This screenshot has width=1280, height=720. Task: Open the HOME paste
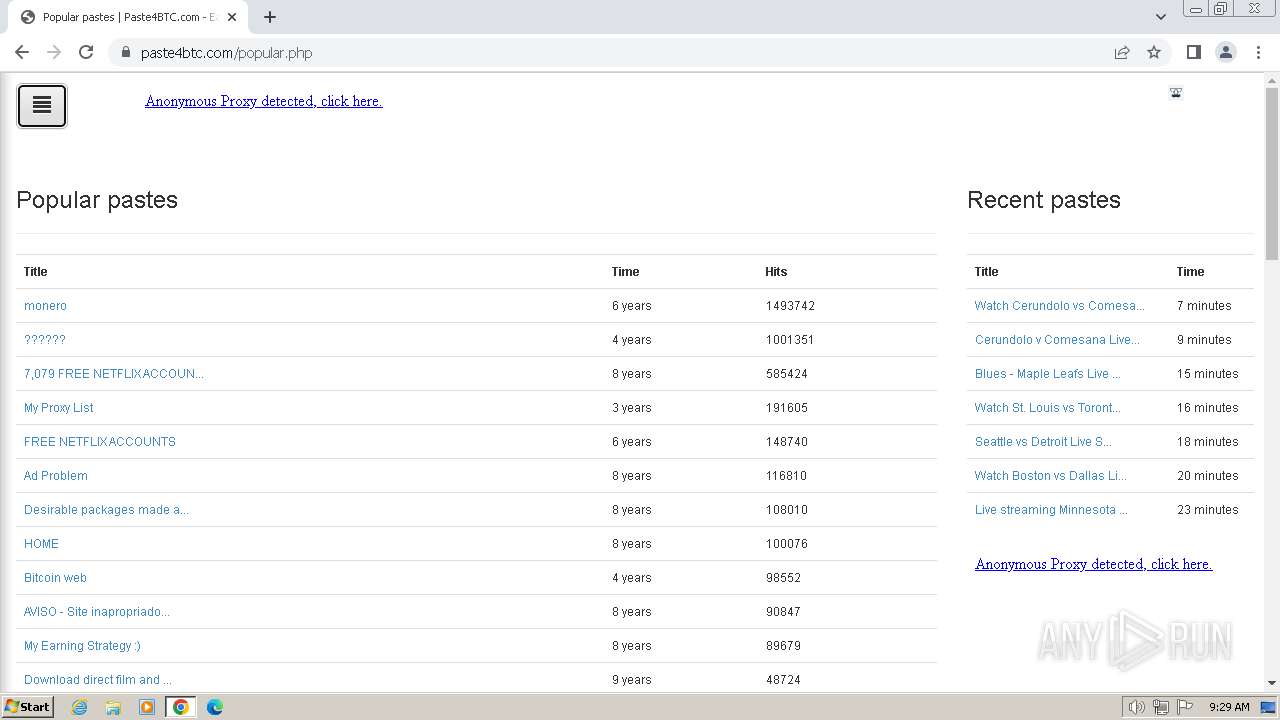point(41,544)
